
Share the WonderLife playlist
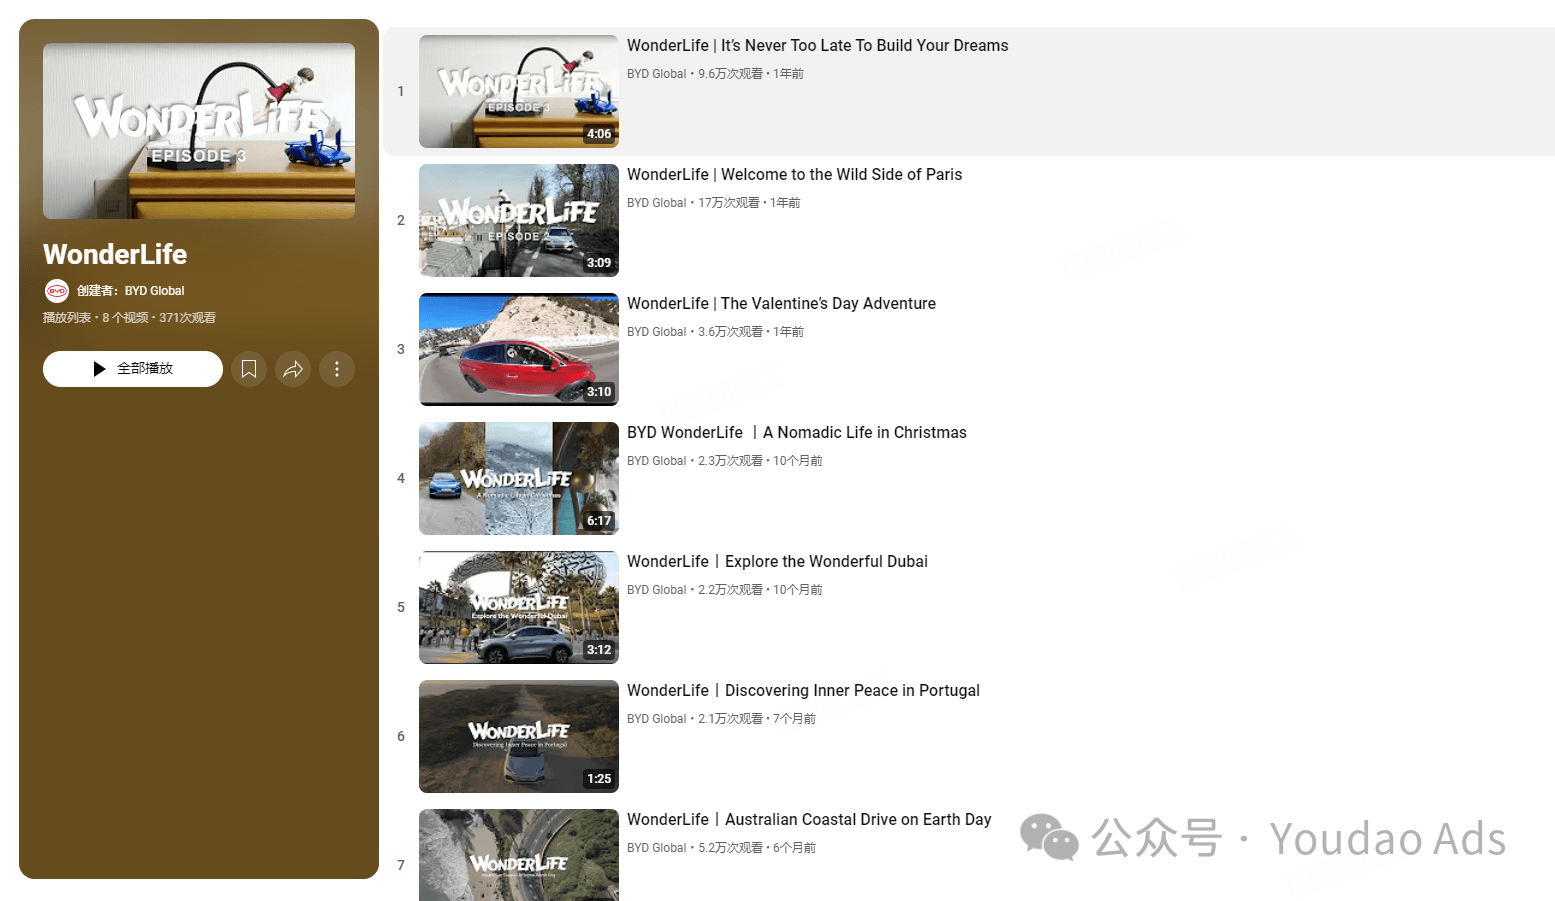coord(293,369)
